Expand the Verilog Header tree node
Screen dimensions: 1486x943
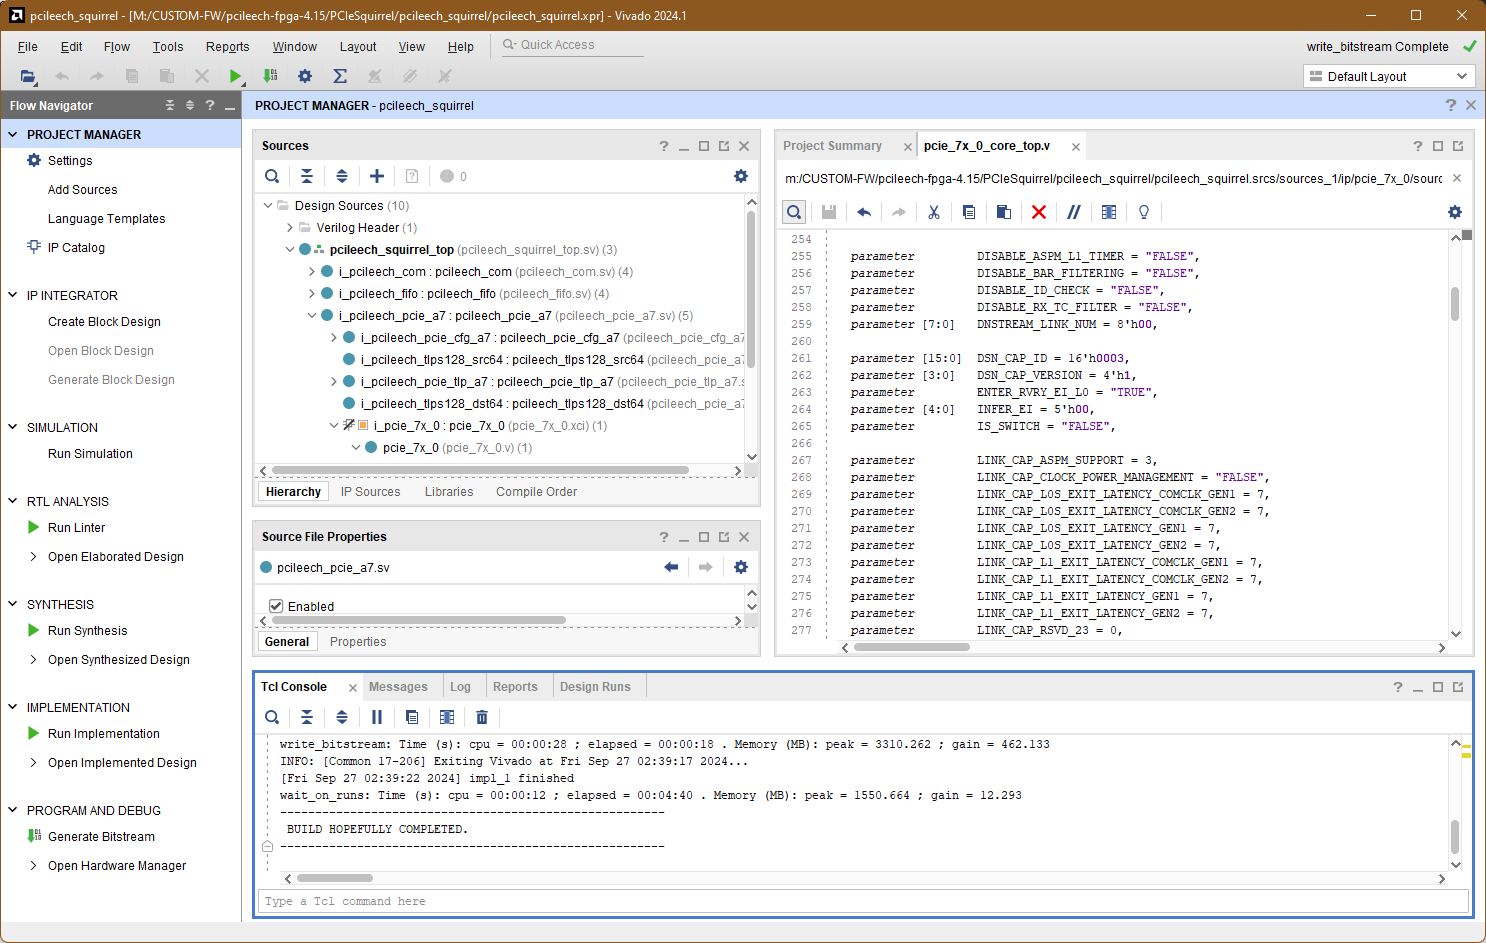290,228
